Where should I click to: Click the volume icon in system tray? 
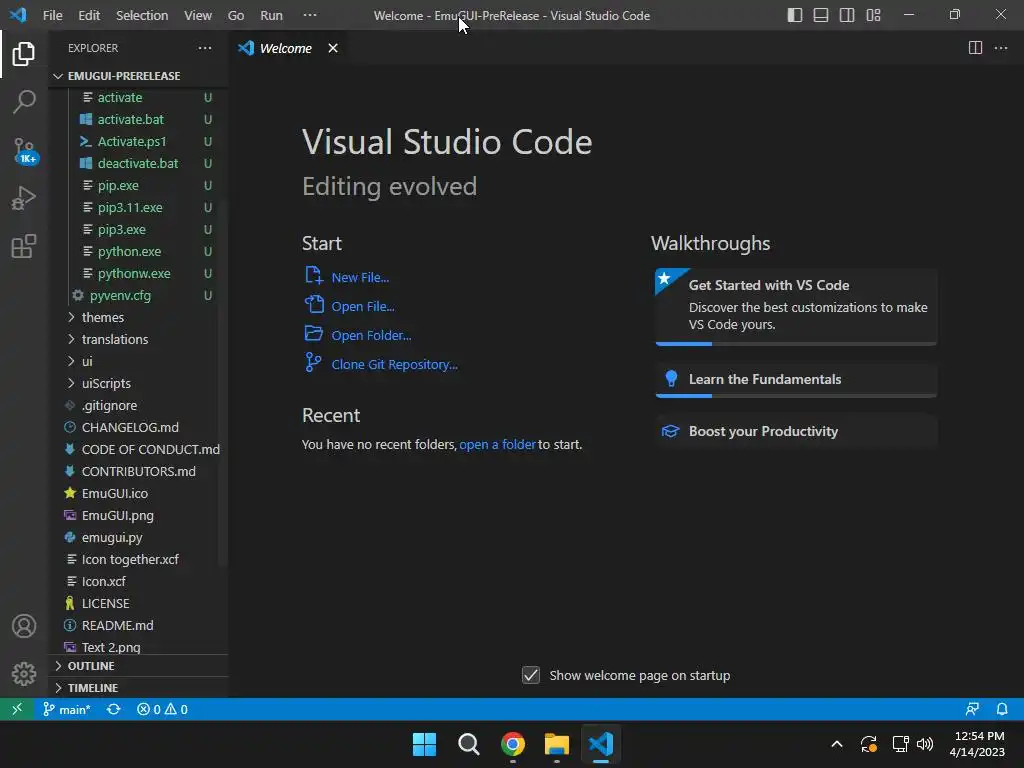[925, 744]
